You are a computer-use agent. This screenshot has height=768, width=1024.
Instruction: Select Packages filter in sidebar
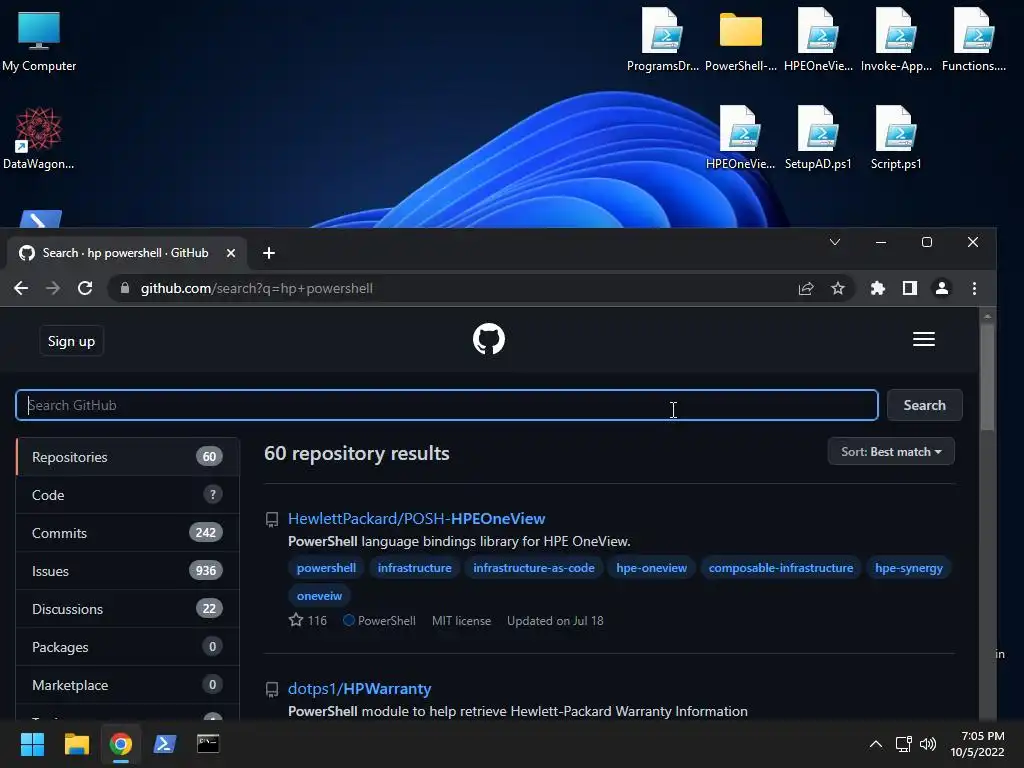[127, 647]
